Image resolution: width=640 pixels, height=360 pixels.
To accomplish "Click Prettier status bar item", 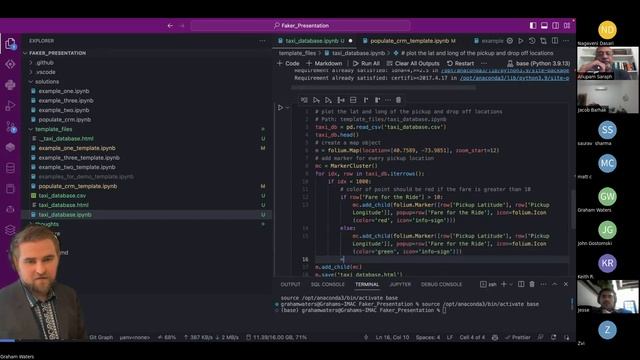I will (x=518, y=338).
